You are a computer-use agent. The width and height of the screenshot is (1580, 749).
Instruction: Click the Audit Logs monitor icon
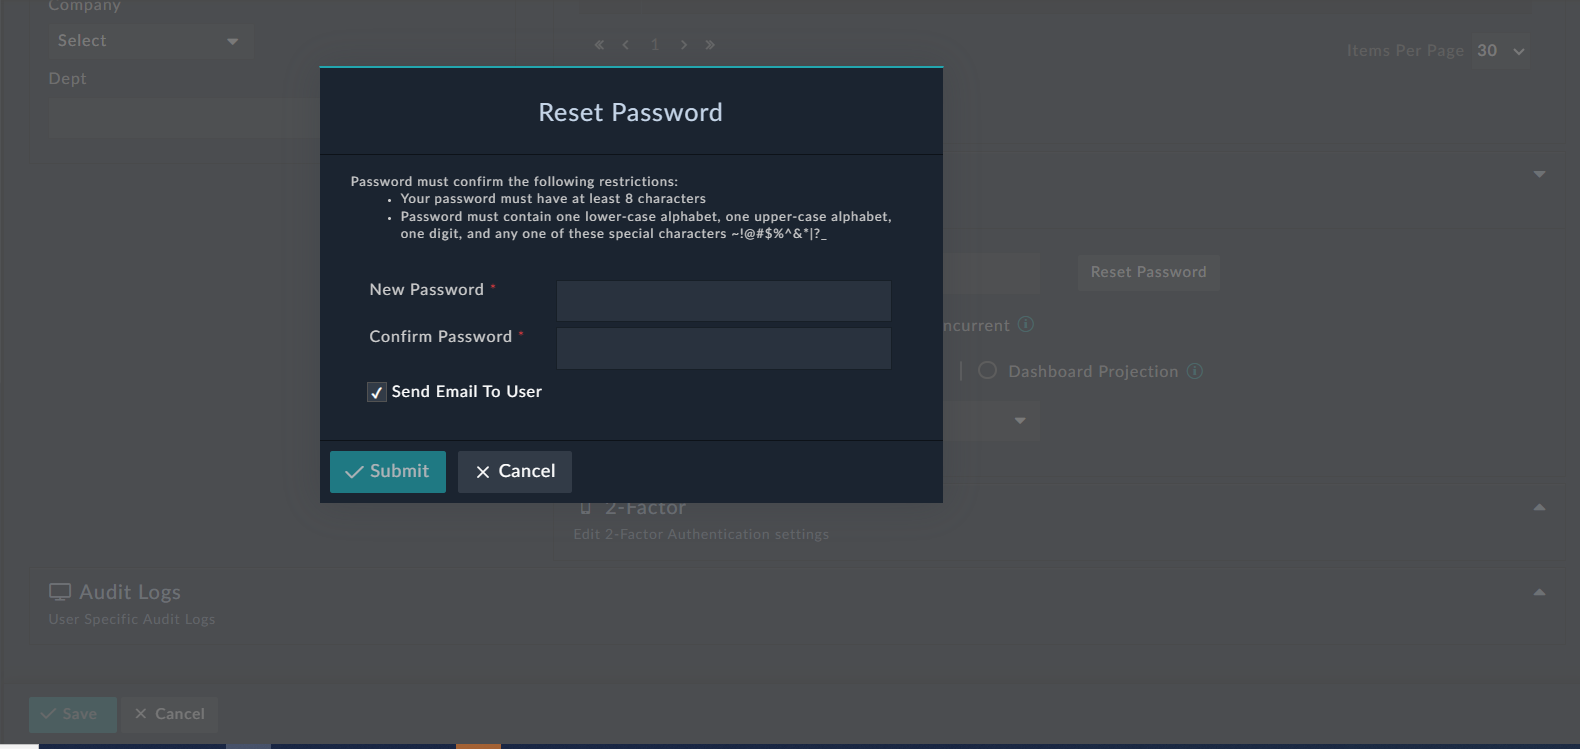[60, 592]
